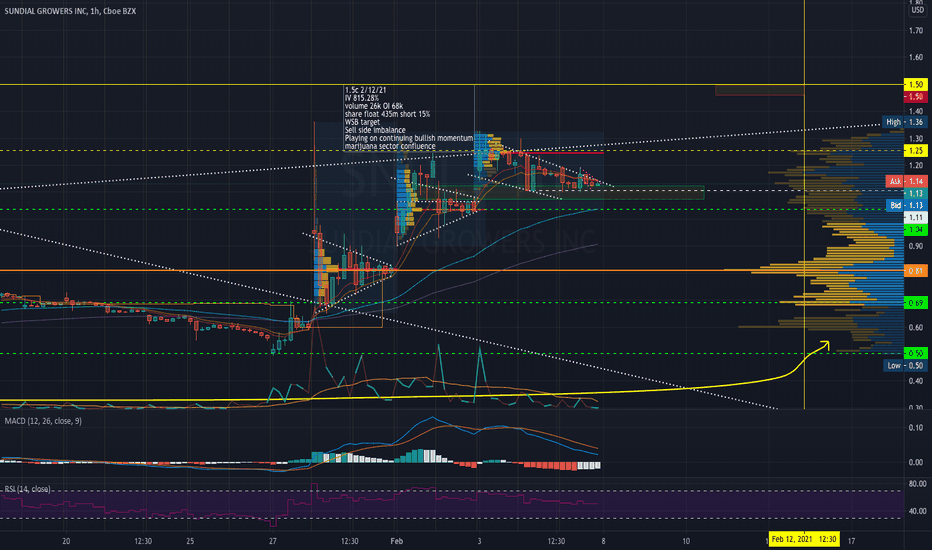Click 'marijuana sector confluence' annotation text
The height and width of the screenshot is (550, 932).
390,146
